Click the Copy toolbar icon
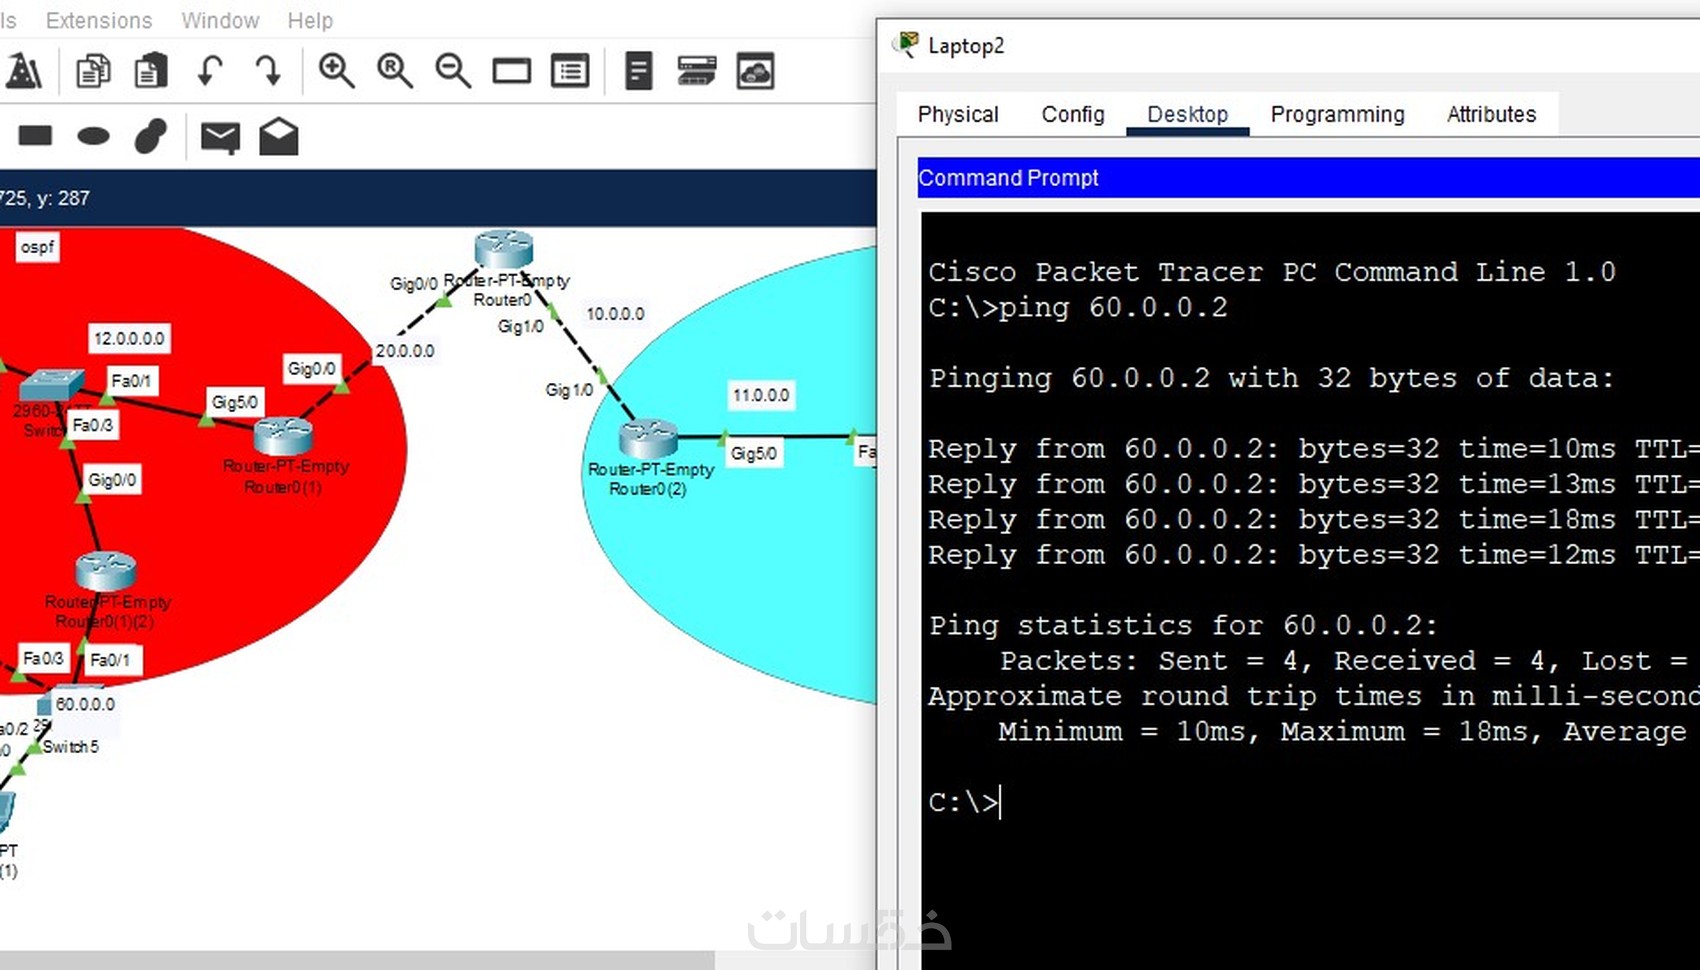The width and height of the screenshot is (1700, 970). [x=93, y=71]
